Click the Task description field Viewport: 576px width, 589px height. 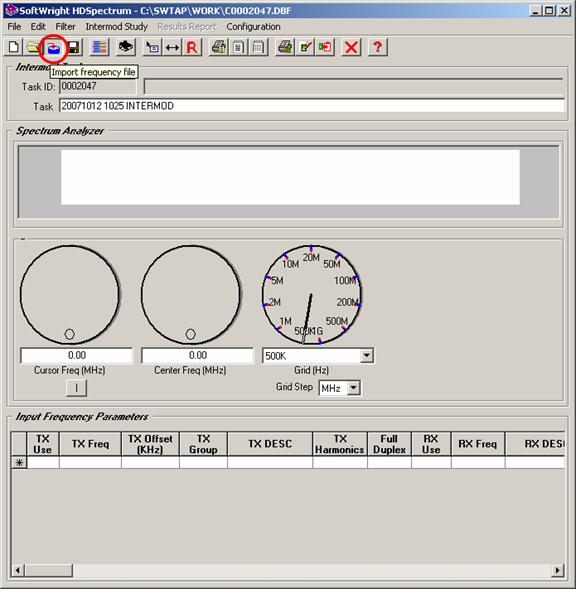click(x=312, y=106)
